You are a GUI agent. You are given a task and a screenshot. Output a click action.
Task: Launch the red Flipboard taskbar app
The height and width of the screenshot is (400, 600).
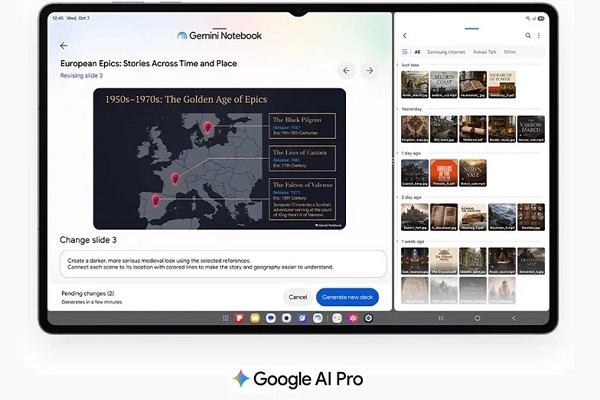pos(240,318)
